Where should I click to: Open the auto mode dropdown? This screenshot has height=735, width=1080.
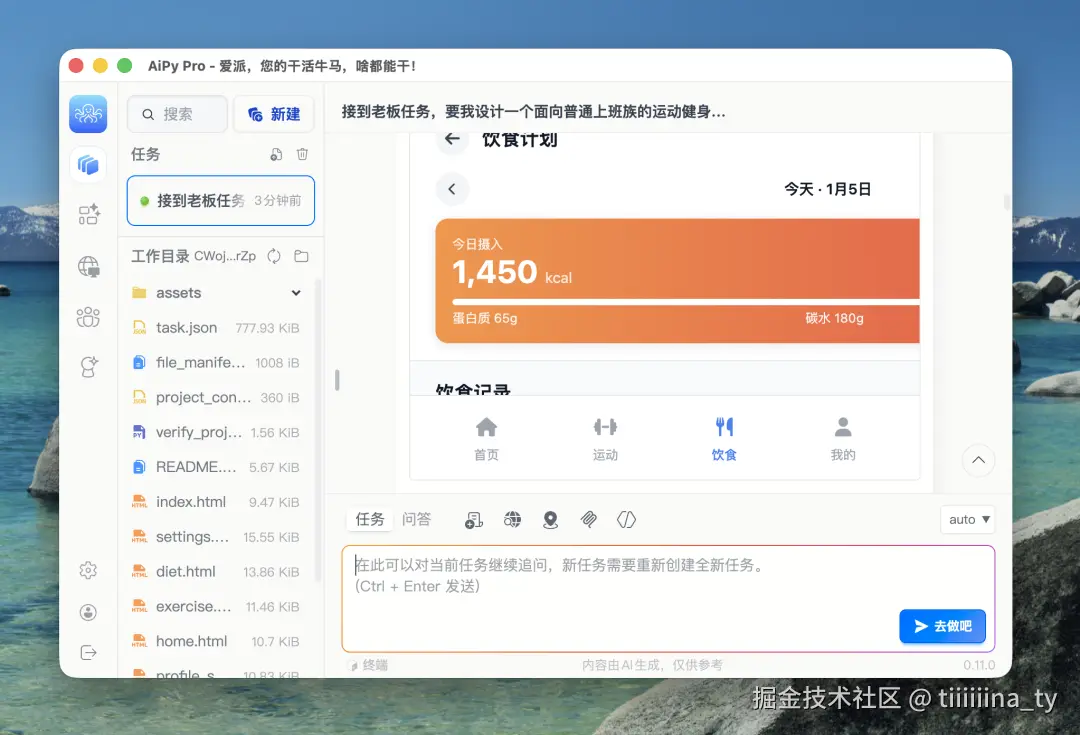click(x=966, y=519)
